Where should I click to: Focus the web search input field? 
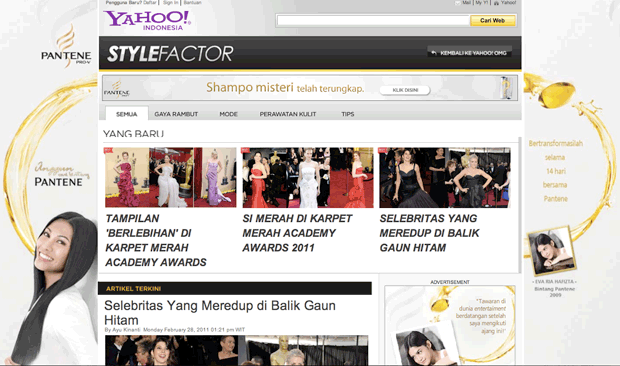point(373,20)
